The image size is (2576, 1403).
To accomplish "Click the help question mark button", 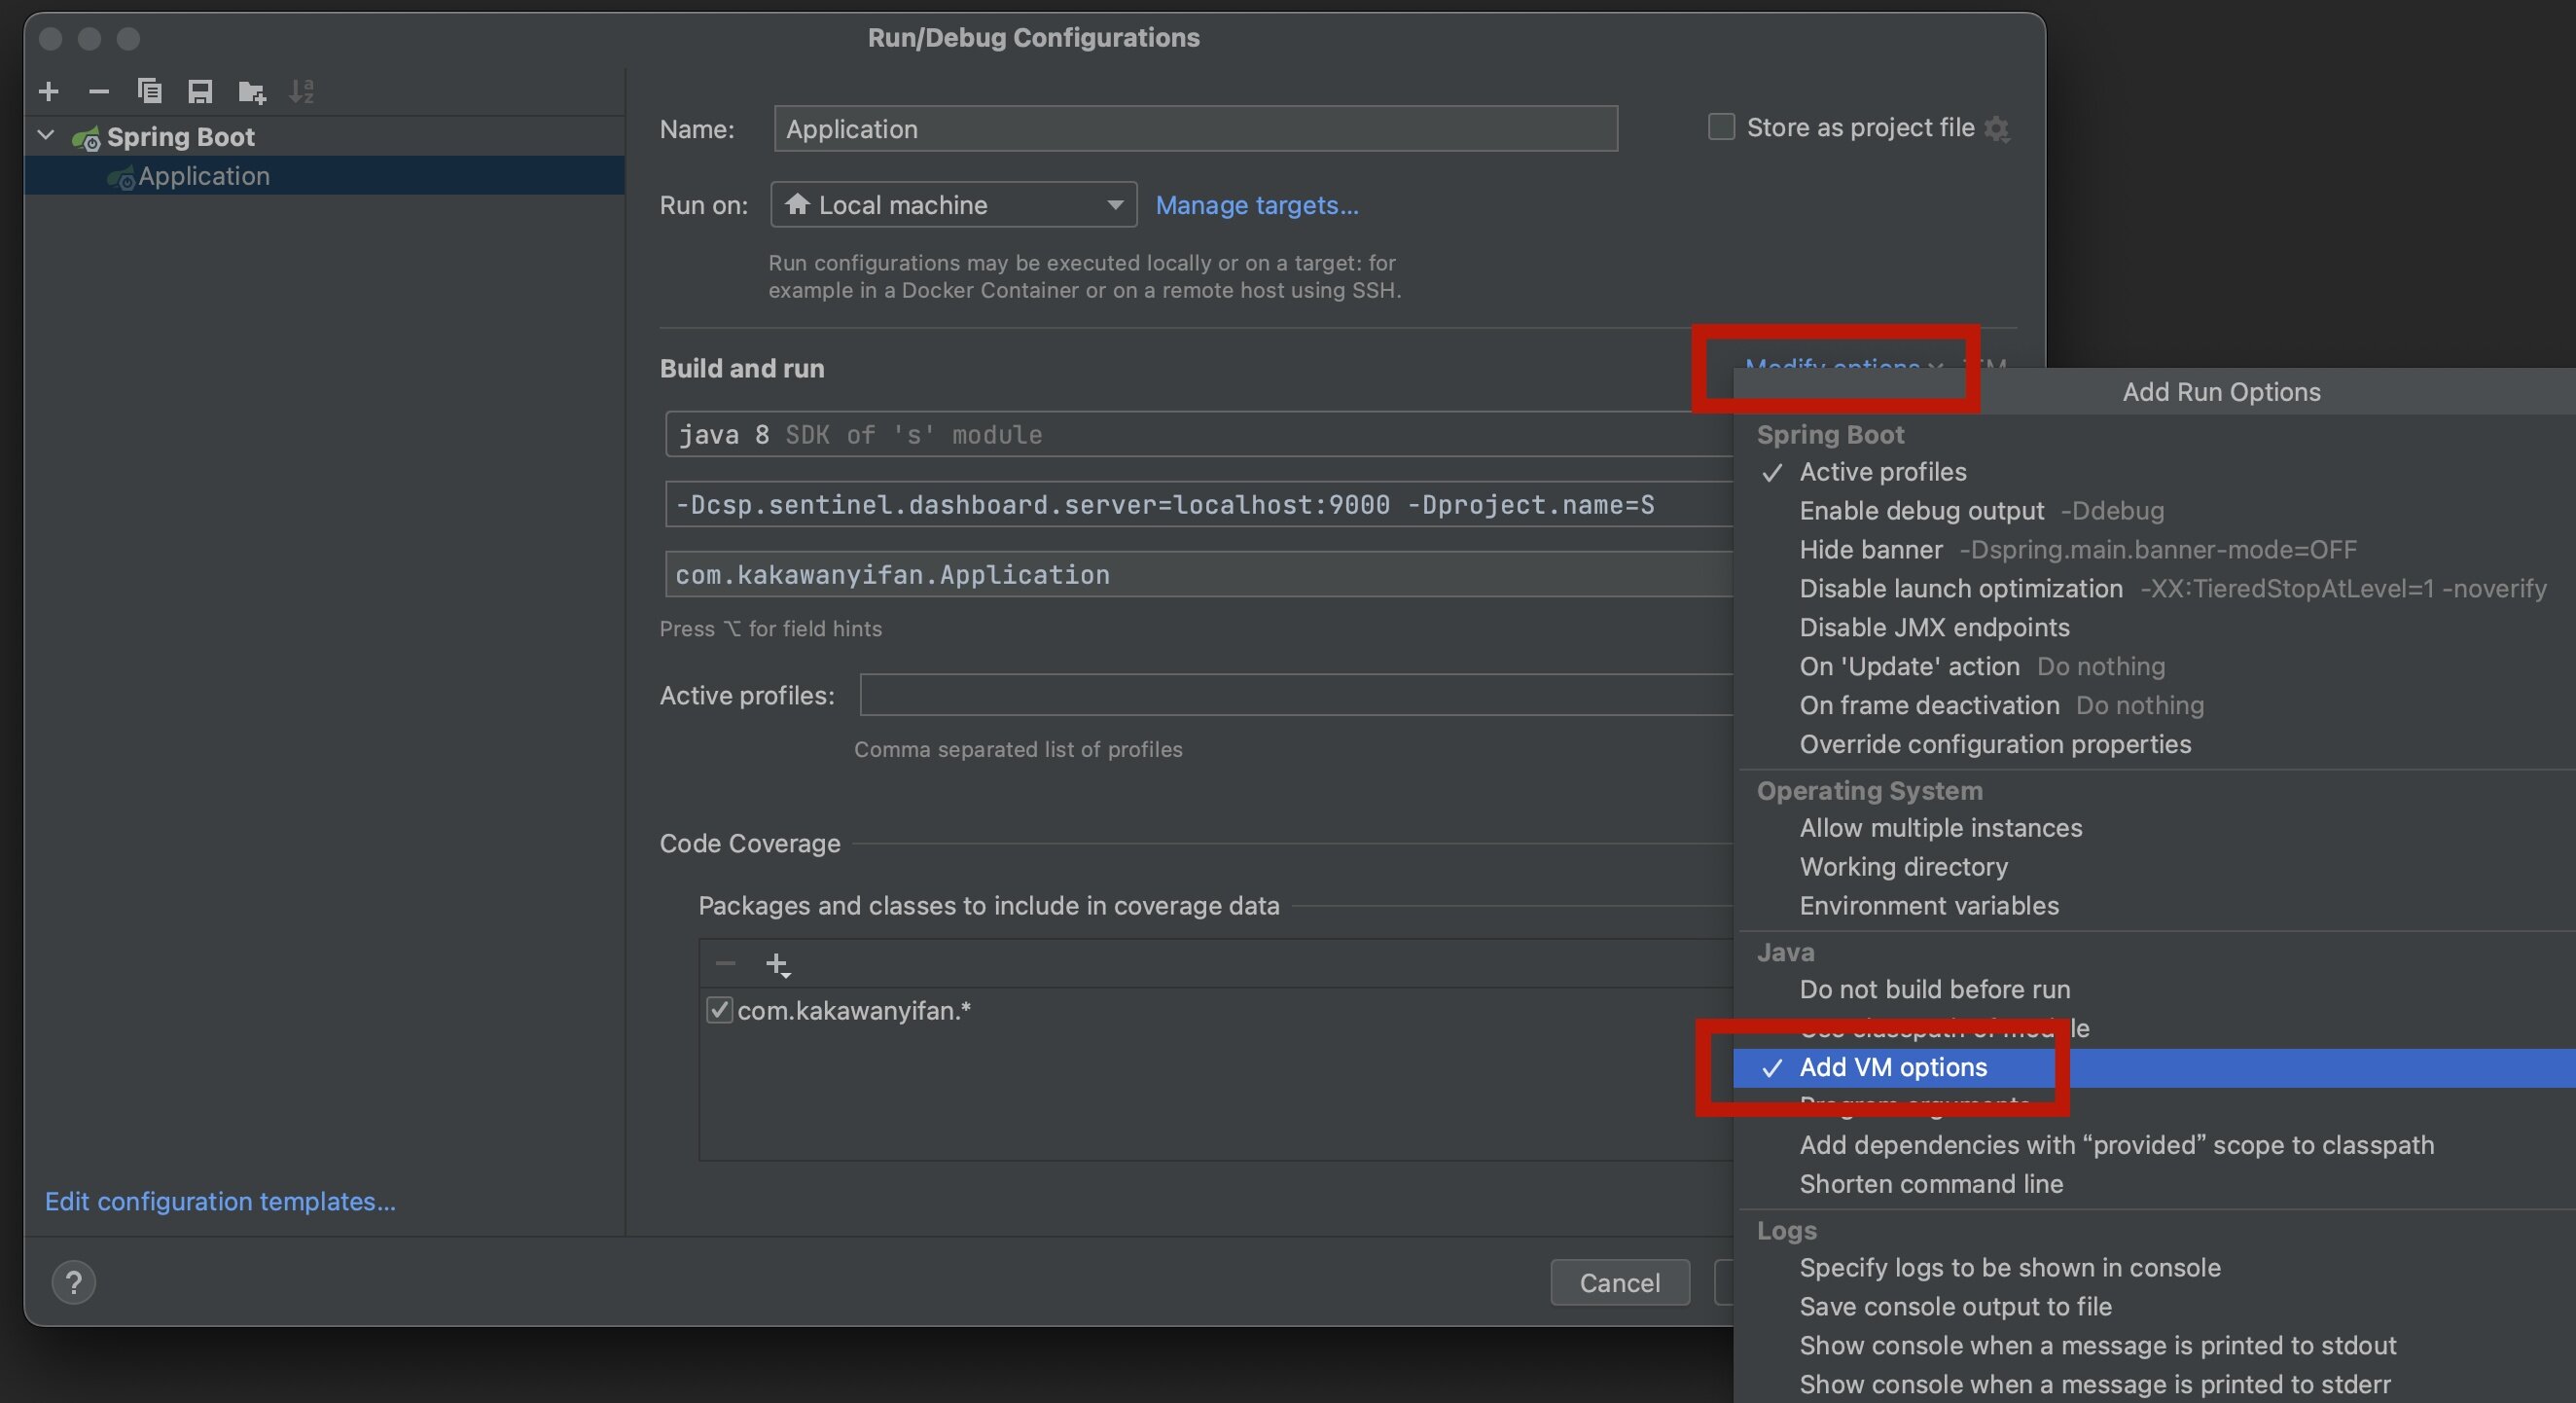I will point(73,1282).
